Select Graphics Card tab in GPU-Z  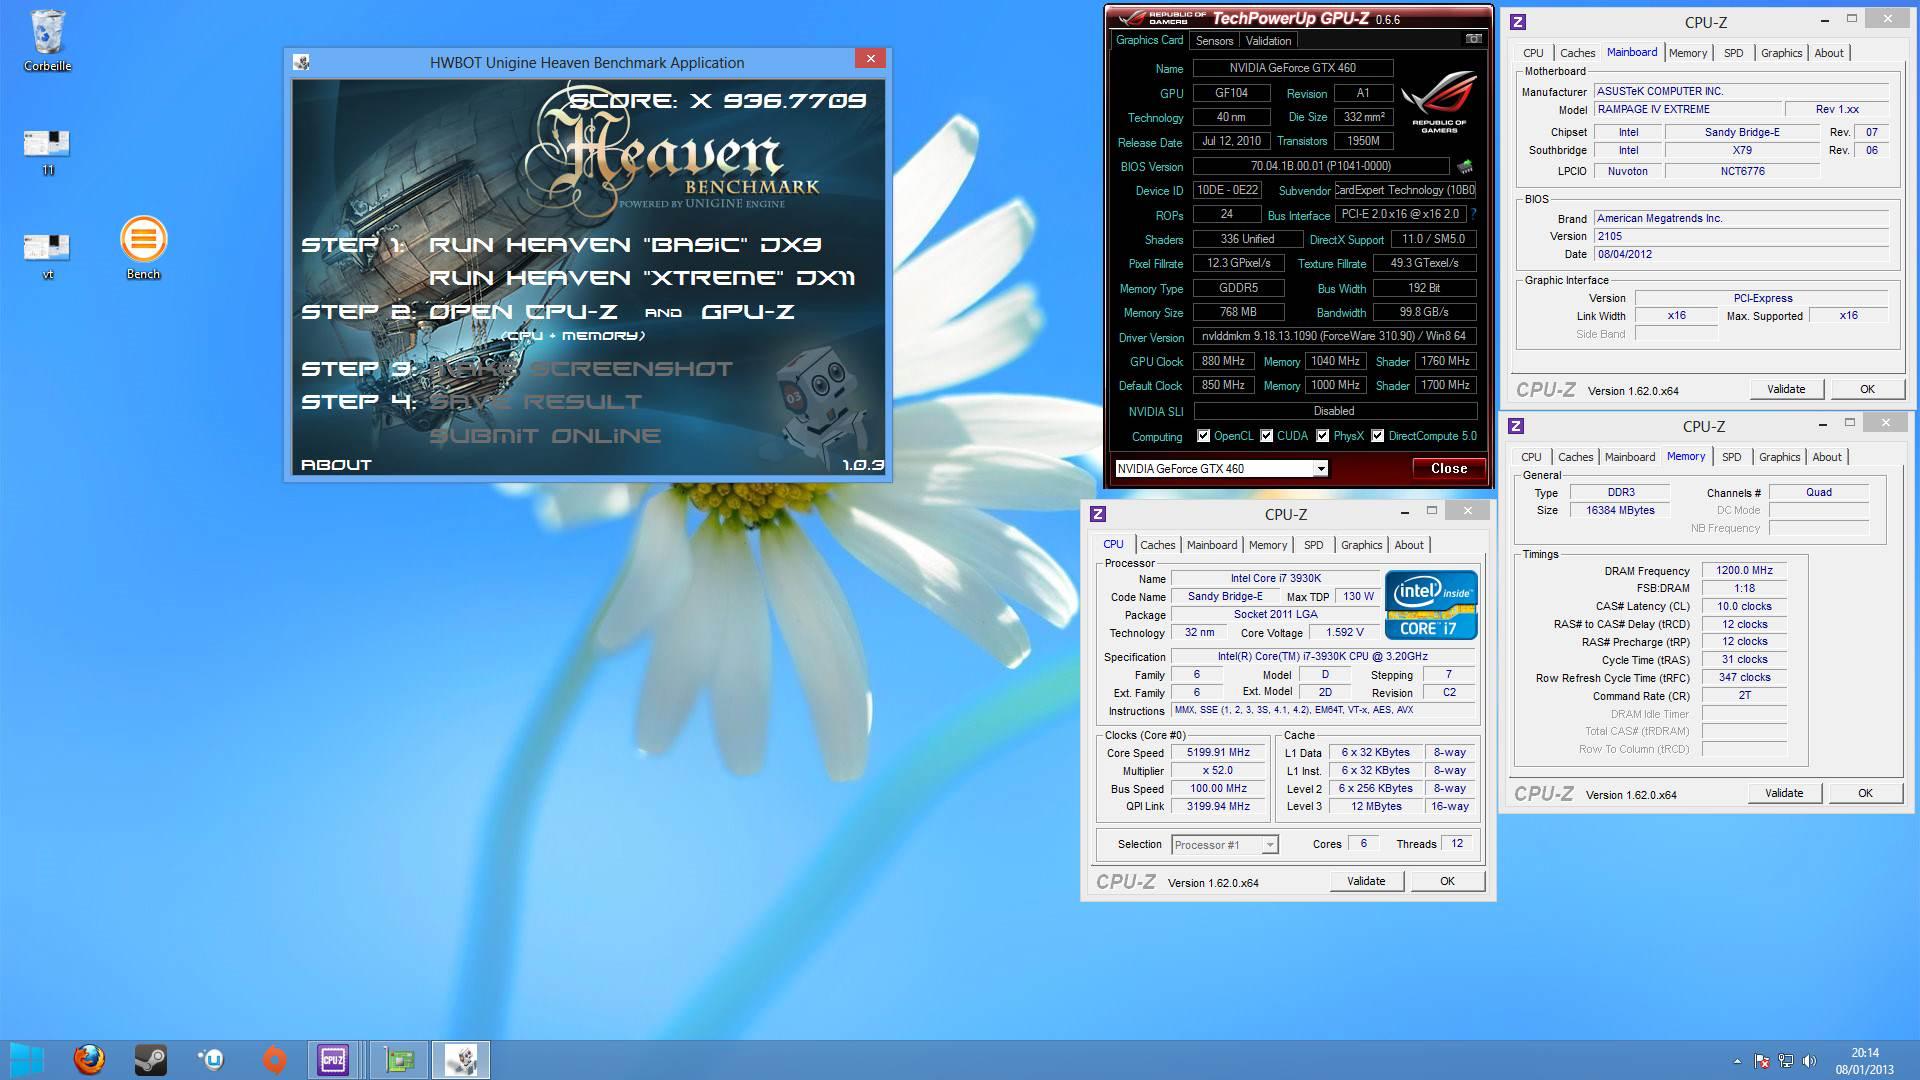pos(1149,40)
